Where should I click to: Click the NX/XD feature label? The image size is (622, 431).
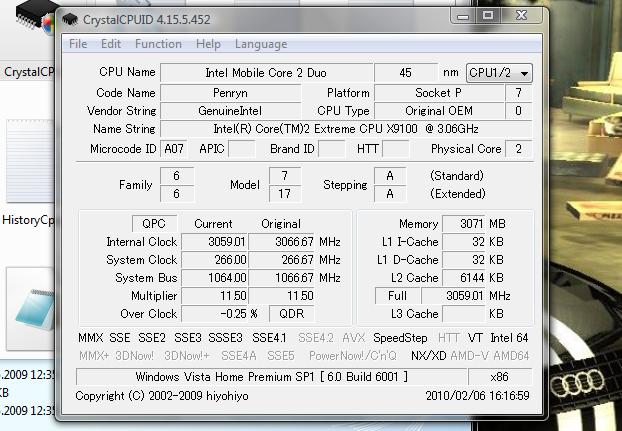coord(428,356)
